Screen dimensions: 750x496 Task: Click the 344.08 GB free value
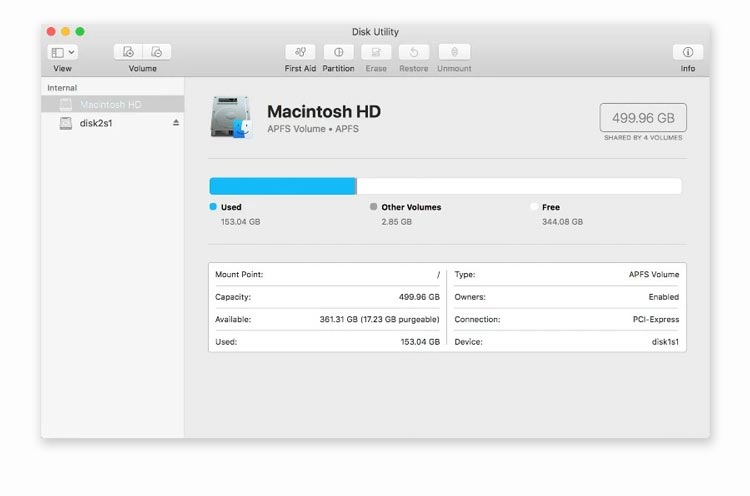562,222
